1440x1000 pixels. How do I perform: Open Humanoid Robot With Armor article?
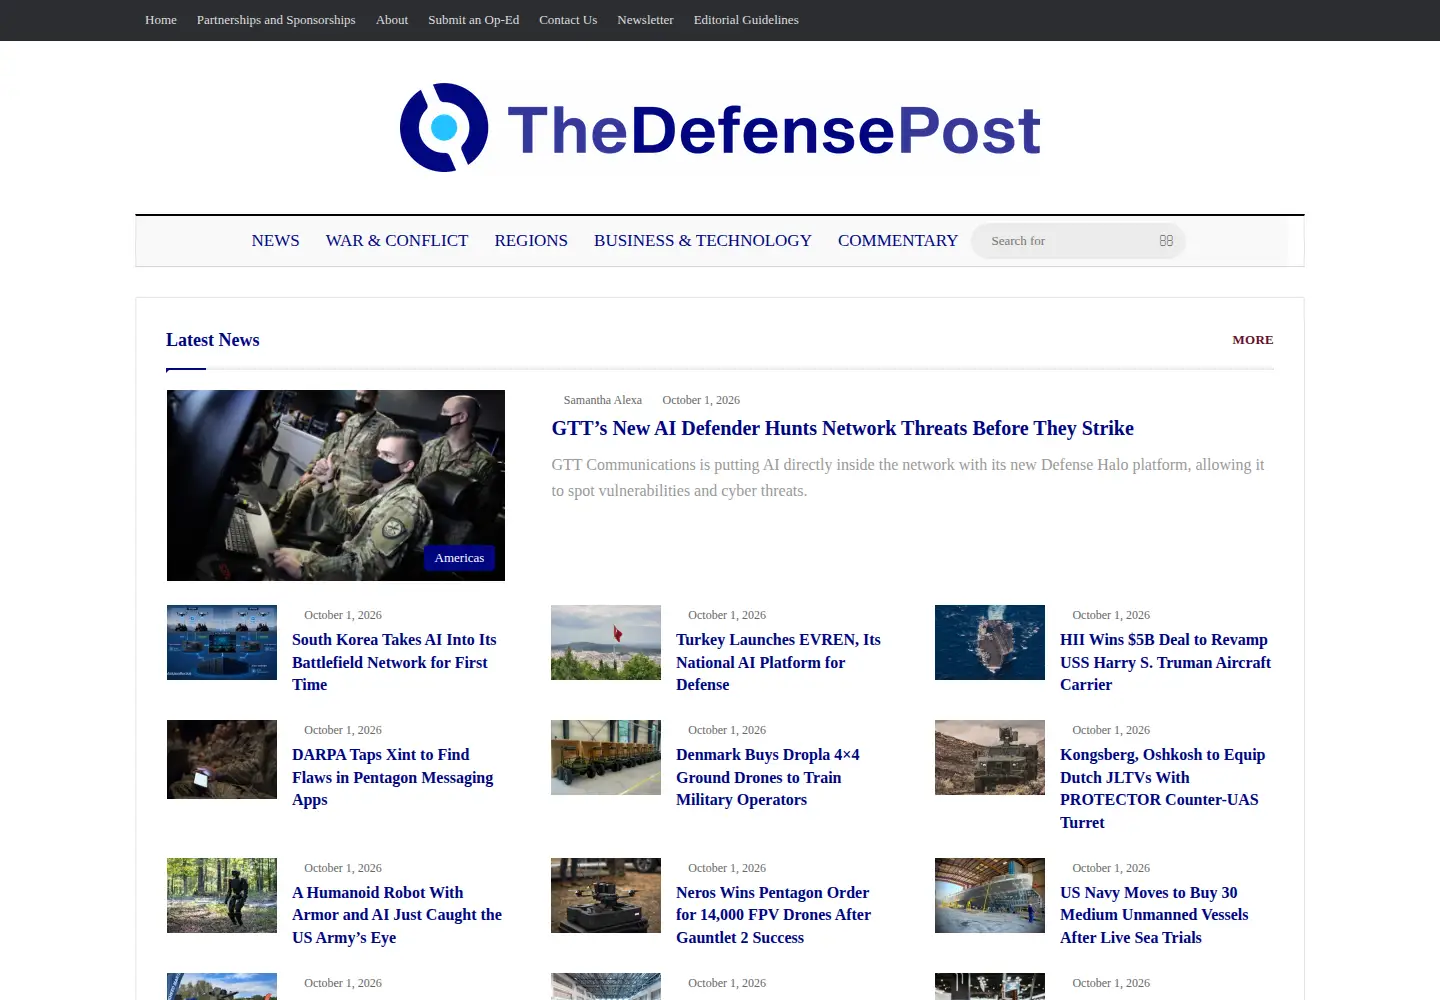[x=397, y=915]
